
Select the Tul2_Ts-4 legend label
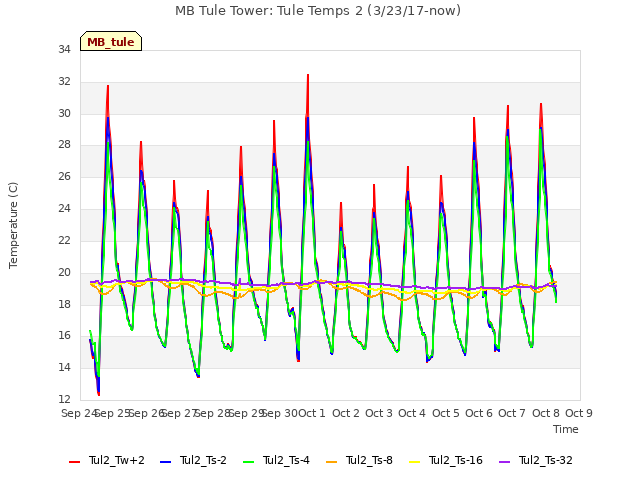click(286, 460)
